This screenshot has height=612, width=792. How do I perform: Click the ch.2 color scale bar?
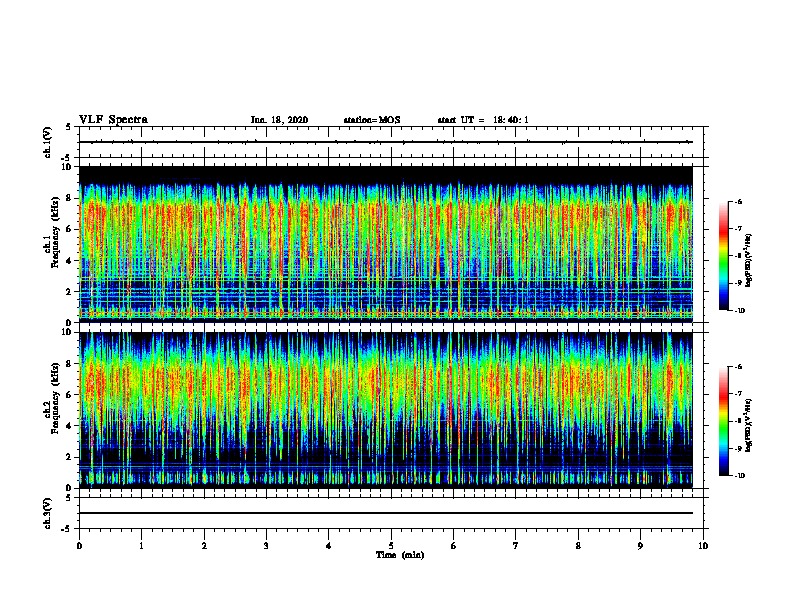(724, 421)
